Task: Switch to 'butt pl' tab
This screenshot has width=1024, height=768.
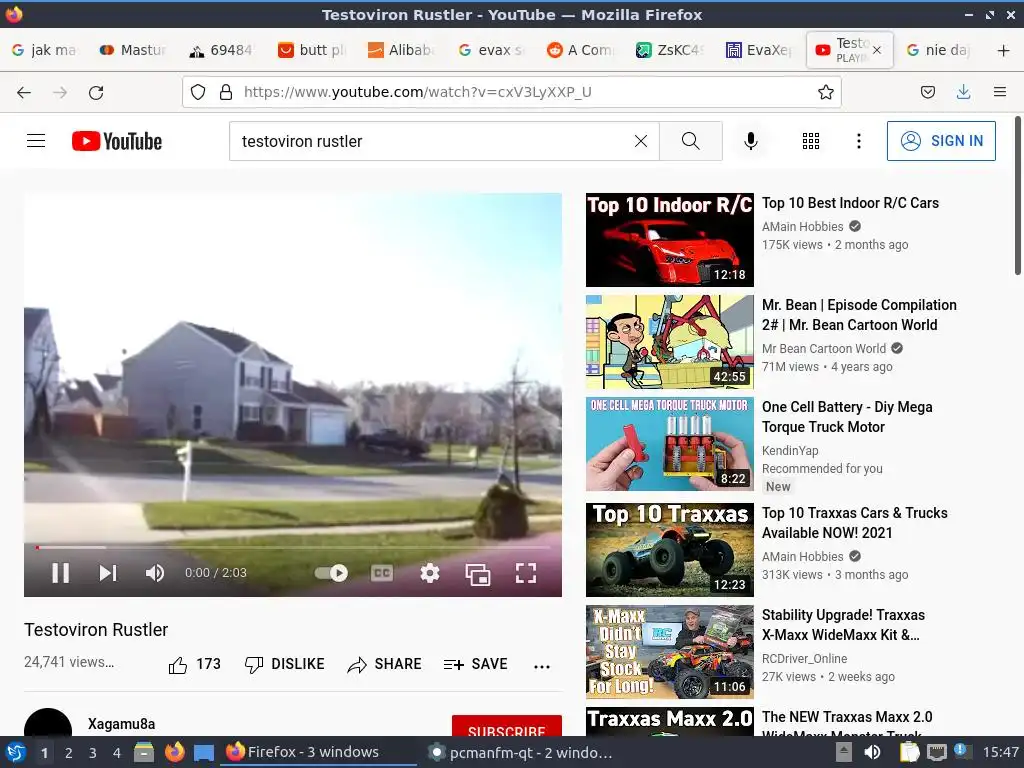Action: 312,50
